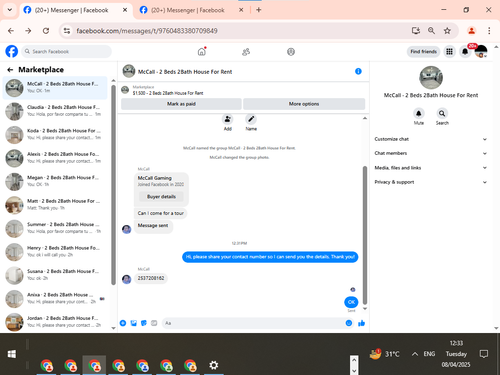Click the sent OK message bubble
Screen dimensions: 500x375
pos(351,302)
